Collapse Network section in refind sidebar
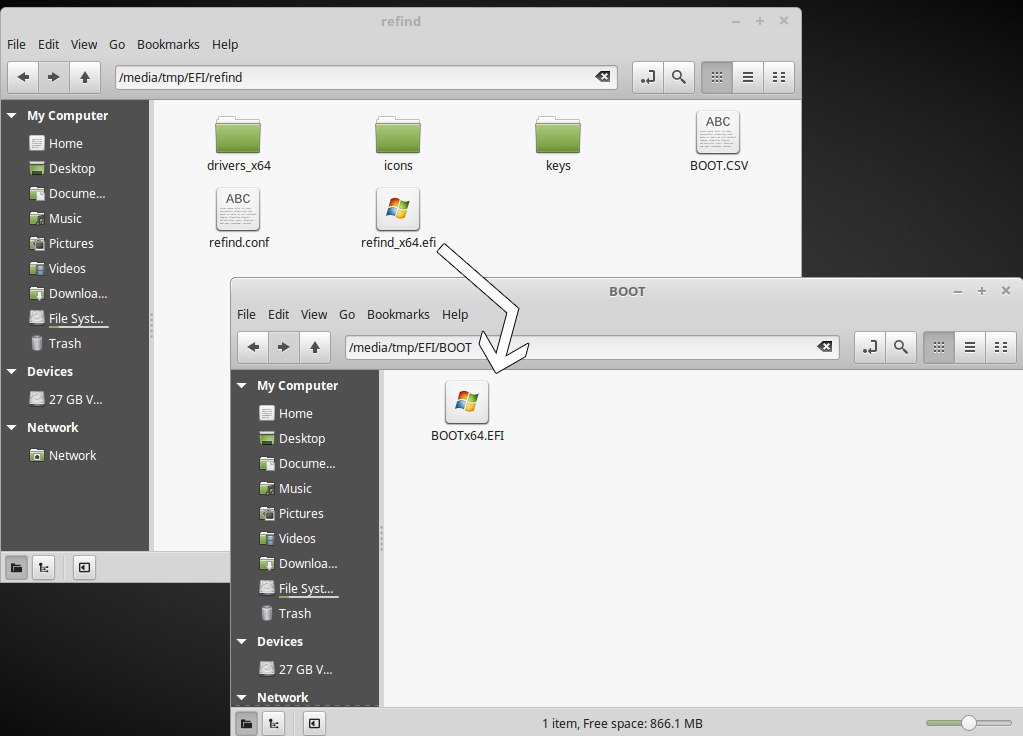The image size is (1023, 736). pos(12,427)
